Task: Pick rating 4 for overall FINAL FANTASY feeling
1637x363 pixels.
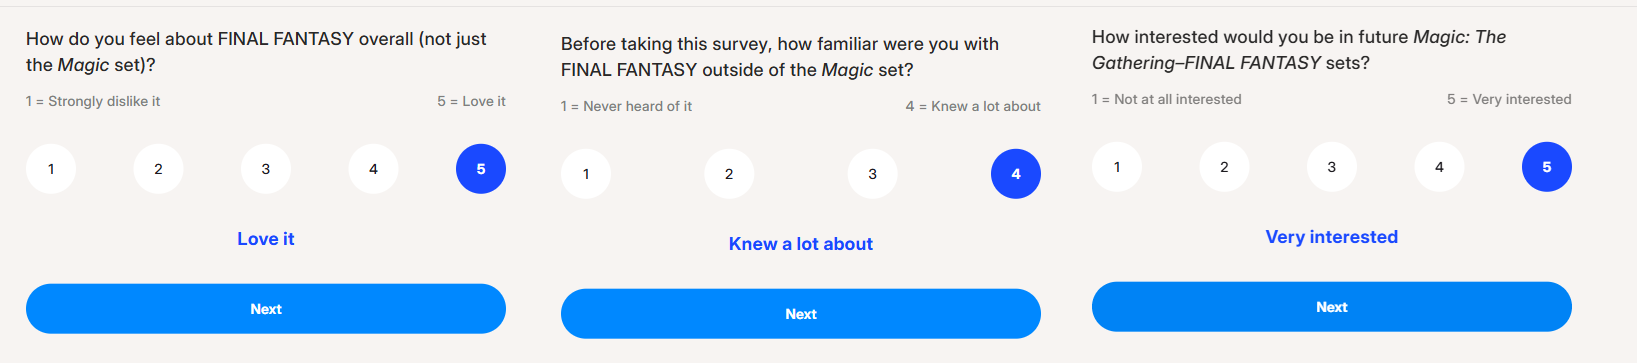Action: tap(373, 169)
